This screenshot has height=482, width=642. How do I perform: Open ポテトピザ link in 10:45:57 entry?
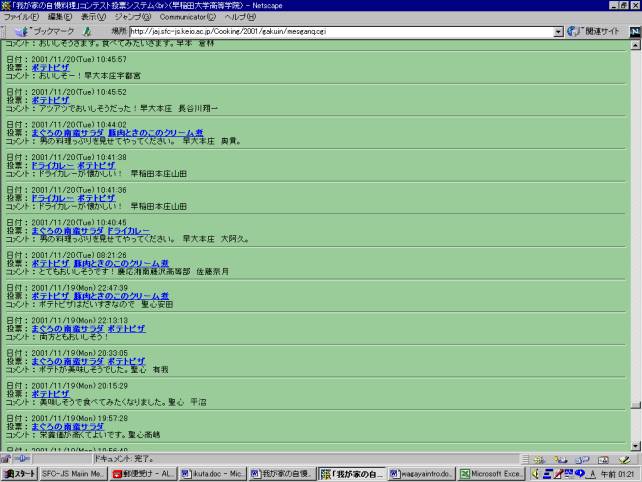click(50, 68)
